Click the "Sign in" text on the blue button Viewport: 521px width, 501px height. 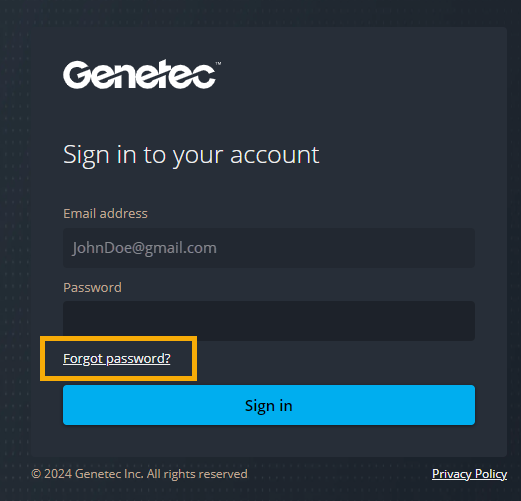pos(269,406)
